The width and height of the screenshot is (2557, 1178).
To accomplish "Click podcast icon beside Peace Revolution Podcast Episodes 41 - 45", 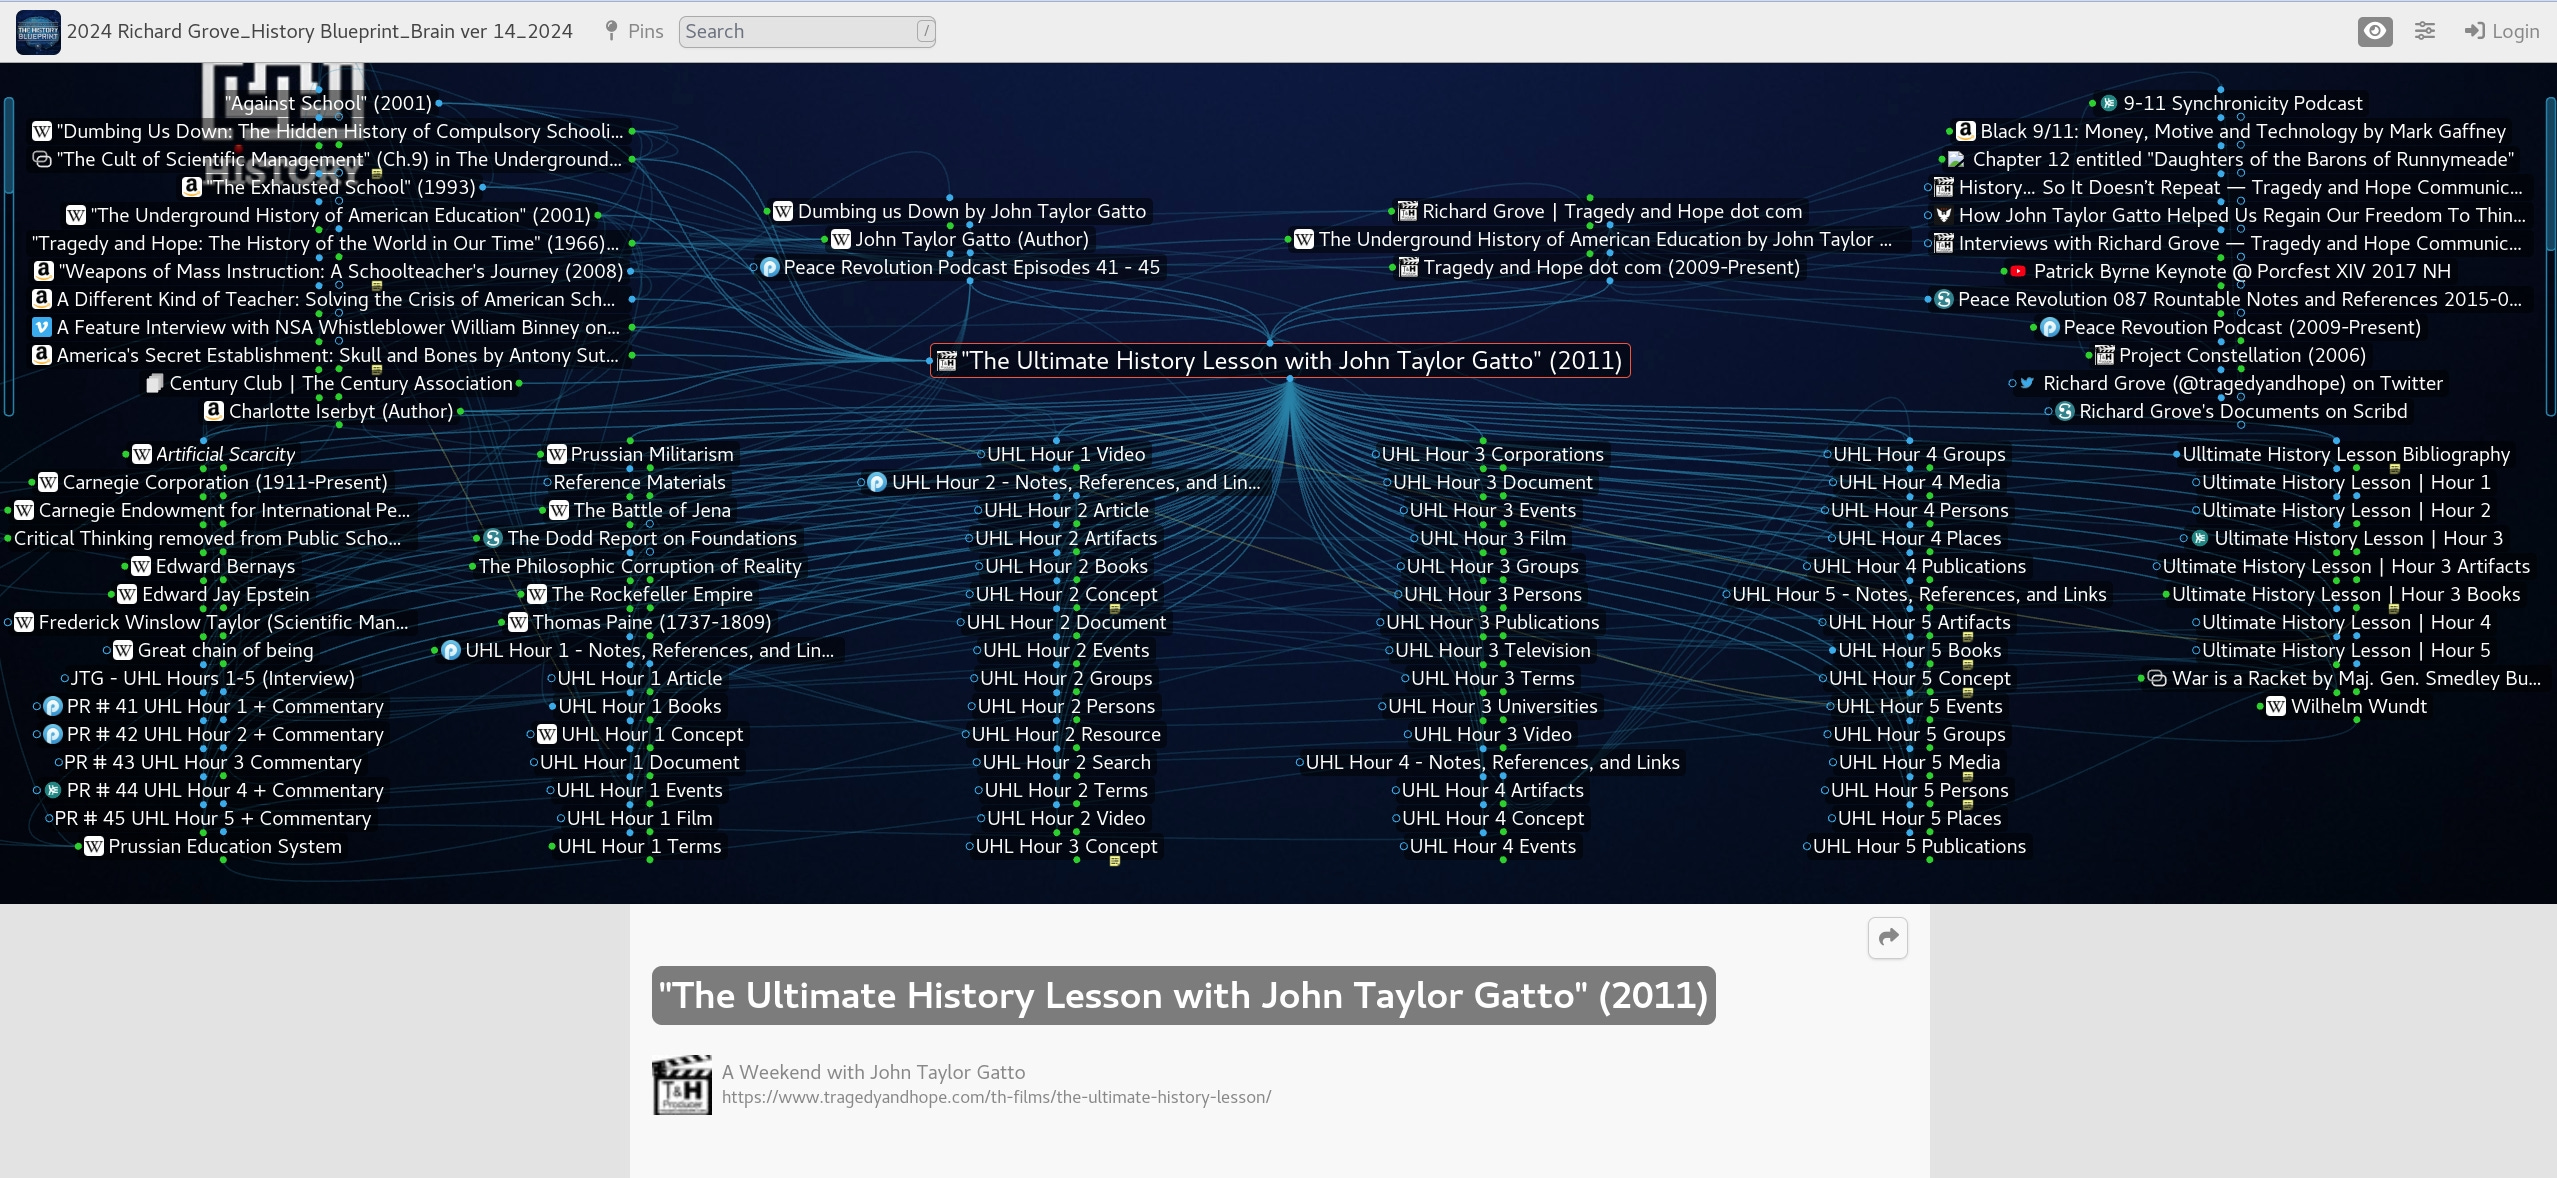I will 770,267.
